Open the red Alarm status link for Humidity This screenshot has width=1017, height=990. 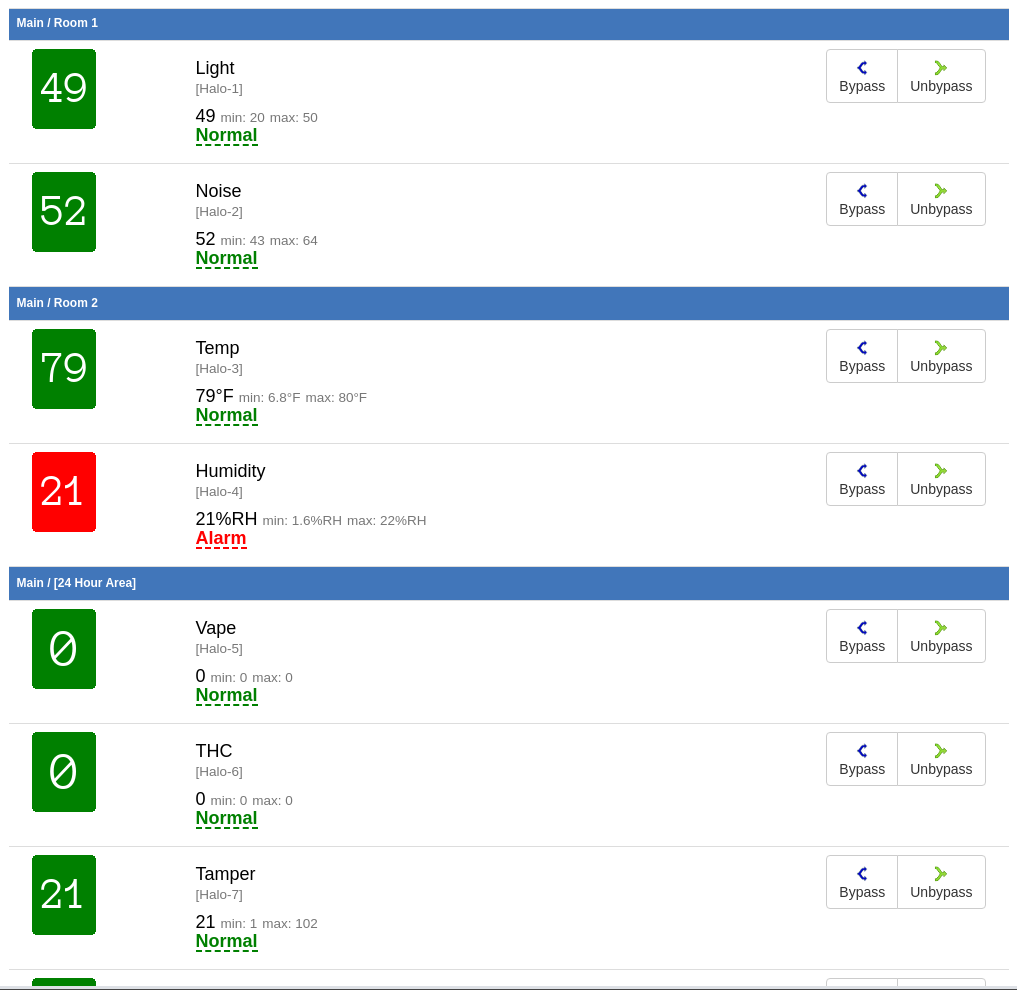221,538
